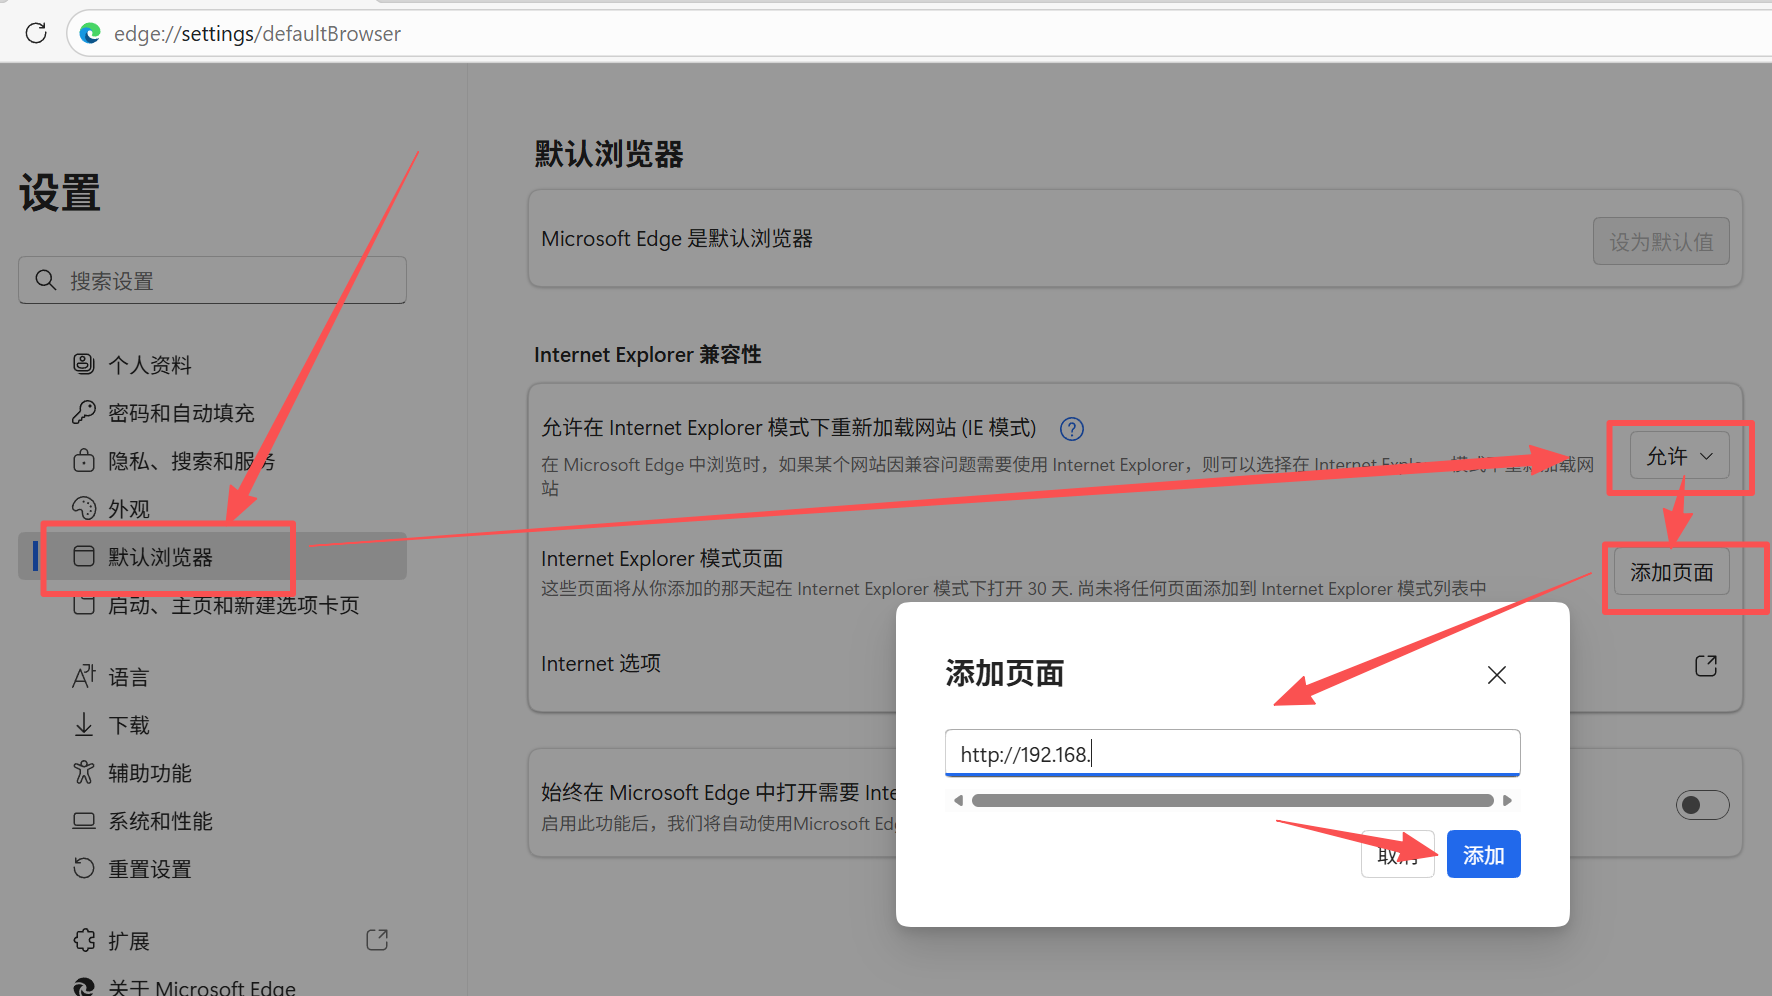Click the 取消 button in dialog
The image size is (1772, 996).
(1398, 855)
